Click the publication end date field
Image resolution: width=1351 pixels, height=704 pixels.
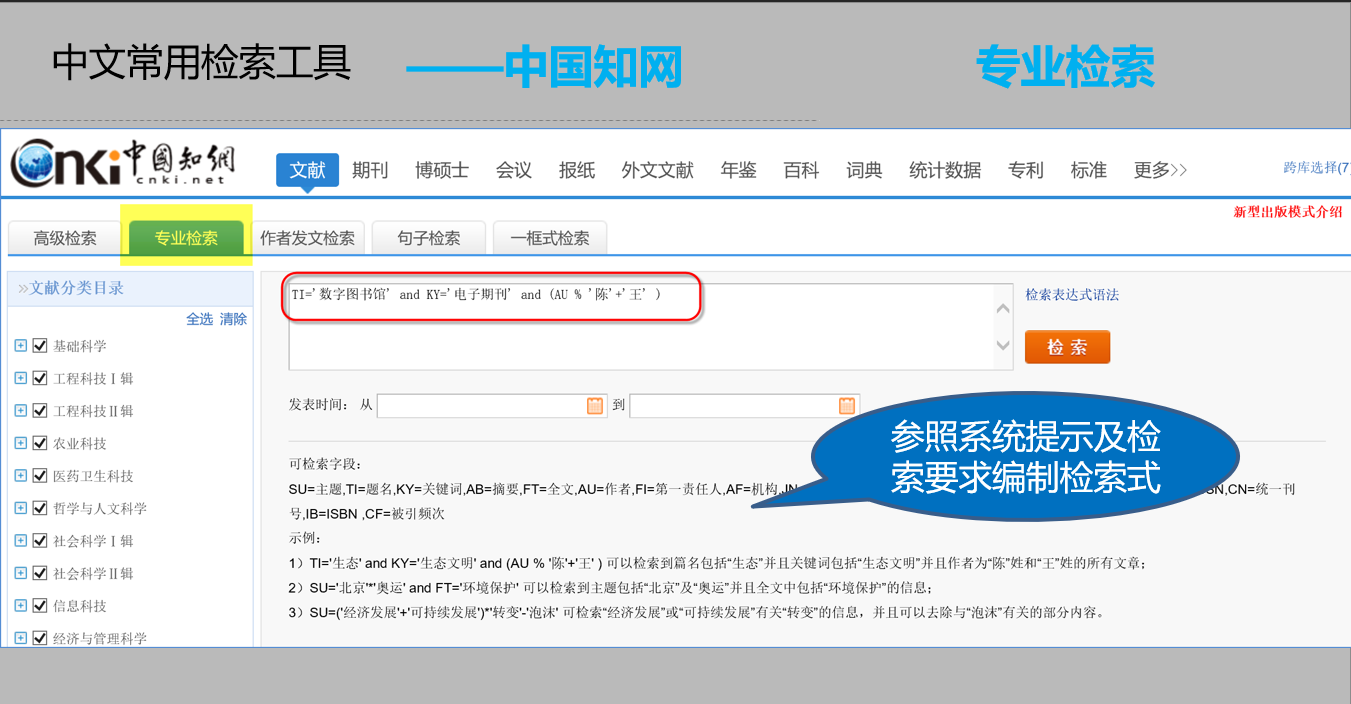pos(744,406)
